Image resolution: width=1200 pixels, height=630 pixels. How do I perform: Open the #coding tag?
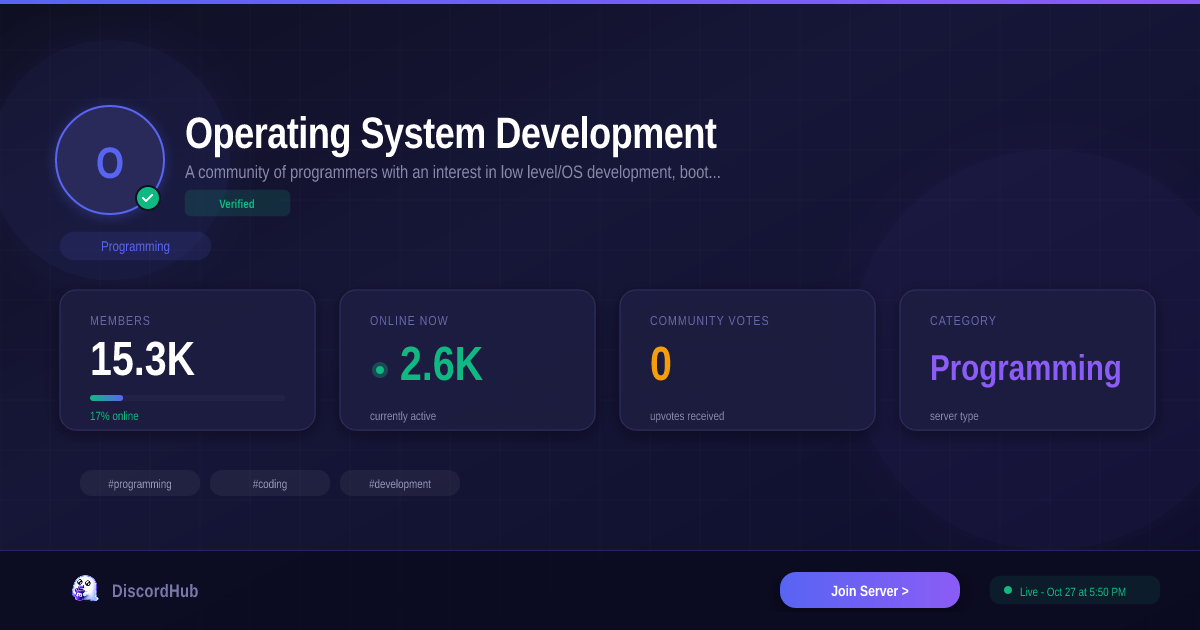(x=270, y=483)
